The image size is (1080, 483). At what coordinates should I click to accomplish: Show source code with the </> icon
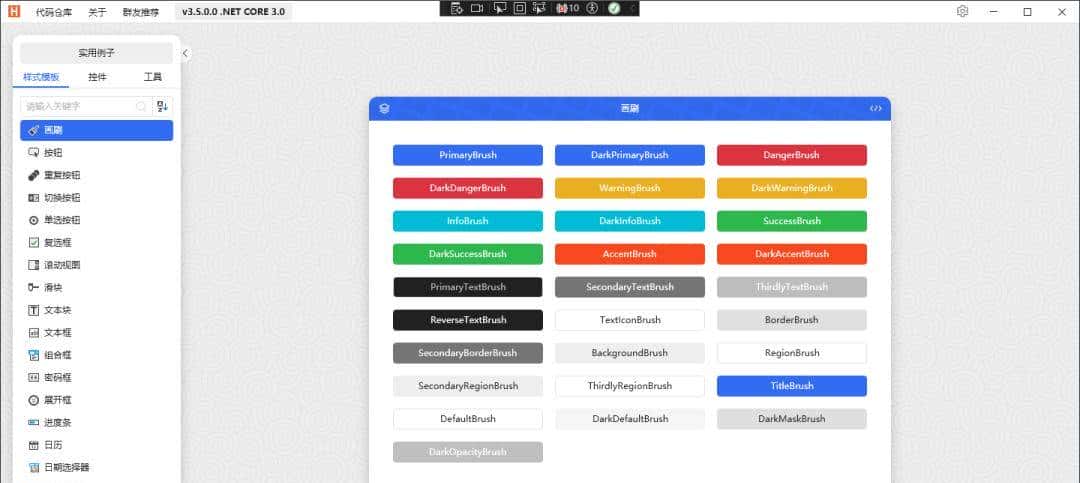click(876, 108)
